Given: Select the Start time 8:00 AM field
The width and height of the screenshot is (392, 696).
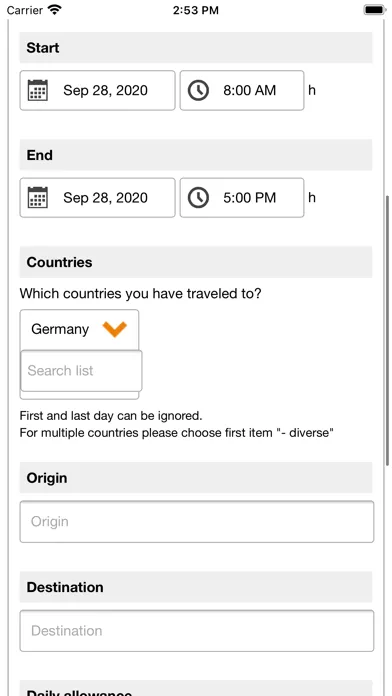Looking at the screenshot, I should coord(242,90).
